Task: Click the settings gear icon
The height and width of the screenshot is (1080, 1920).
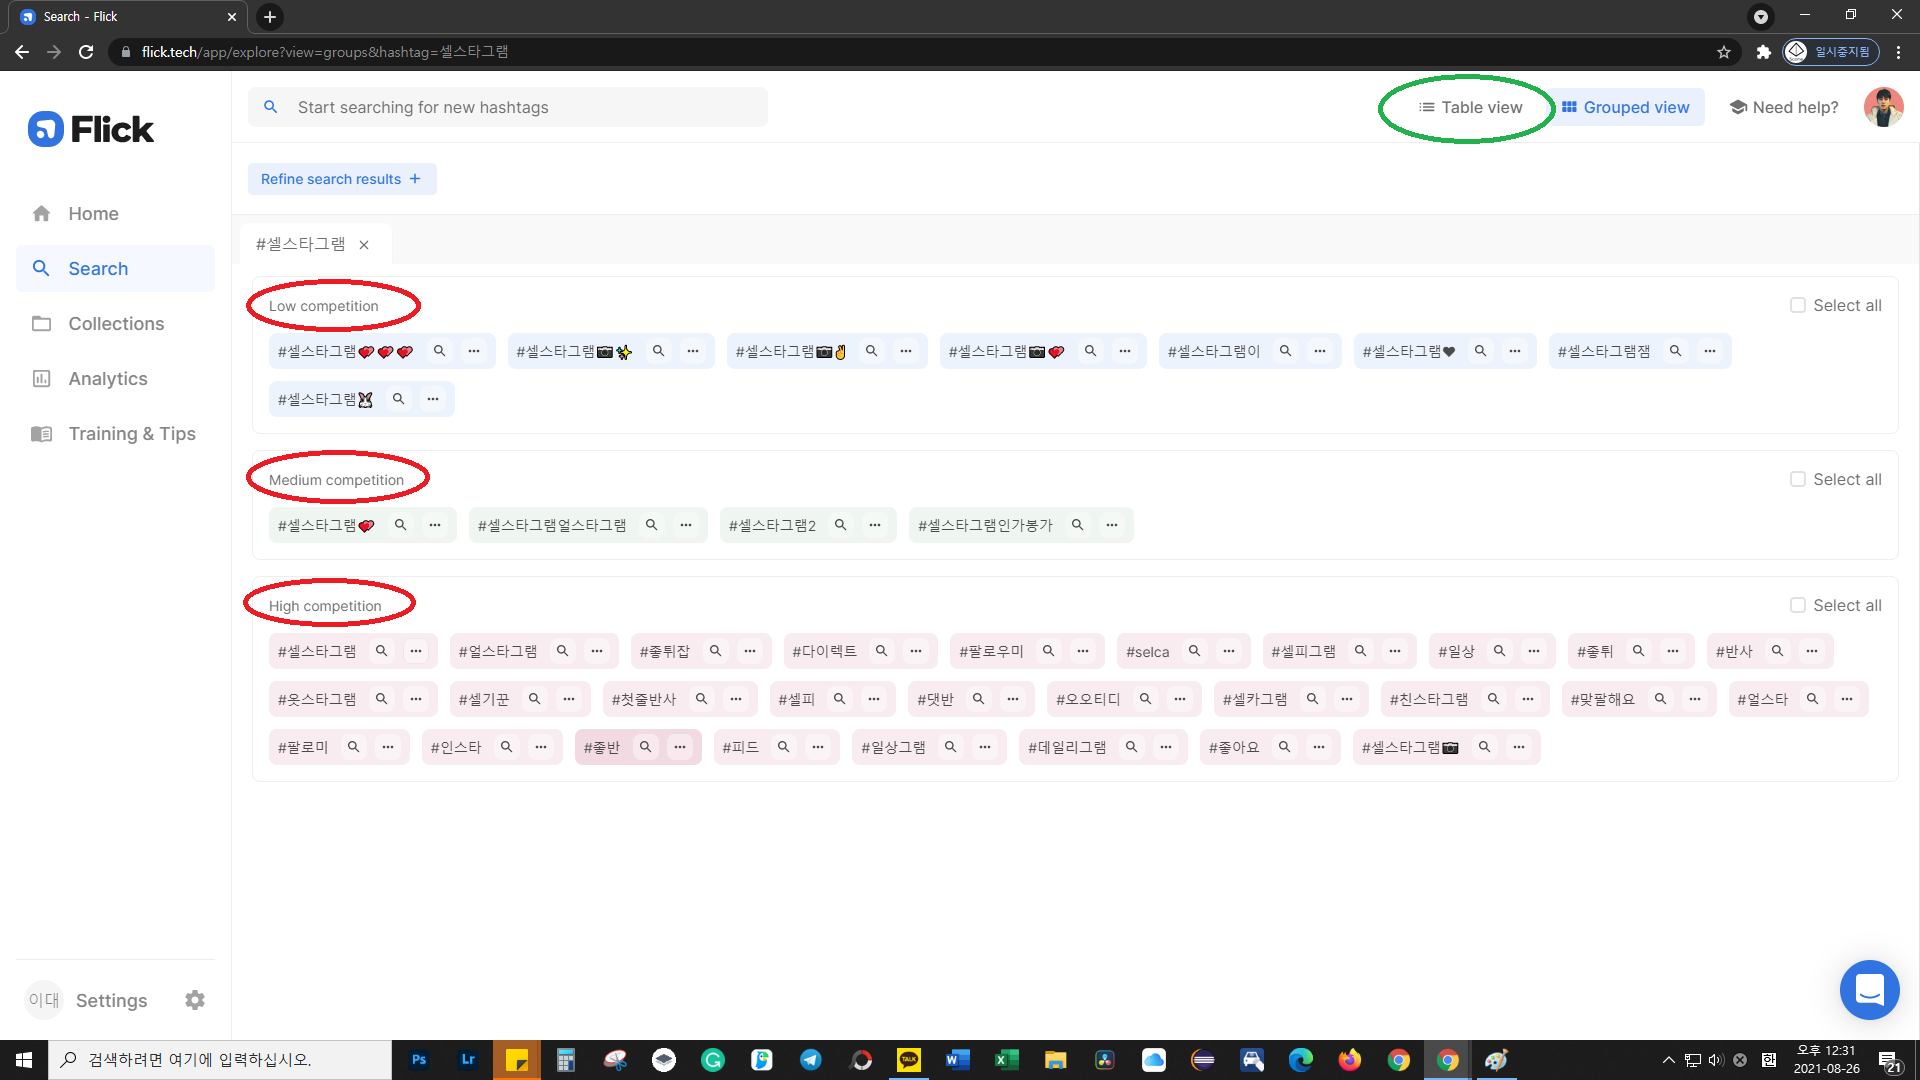Action: click(x=195, y=1000)
